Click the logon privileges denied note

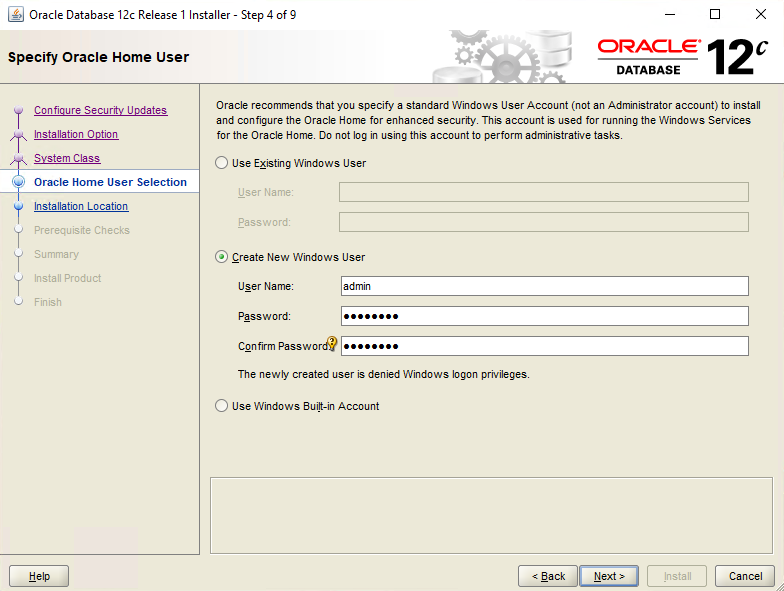tap(384, 374)
